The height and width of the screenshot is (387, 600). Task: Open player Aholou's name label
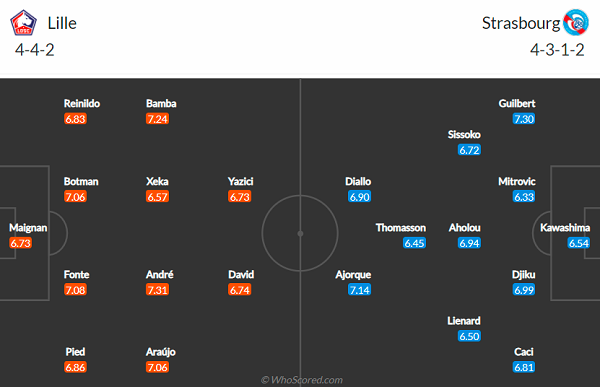465,228
